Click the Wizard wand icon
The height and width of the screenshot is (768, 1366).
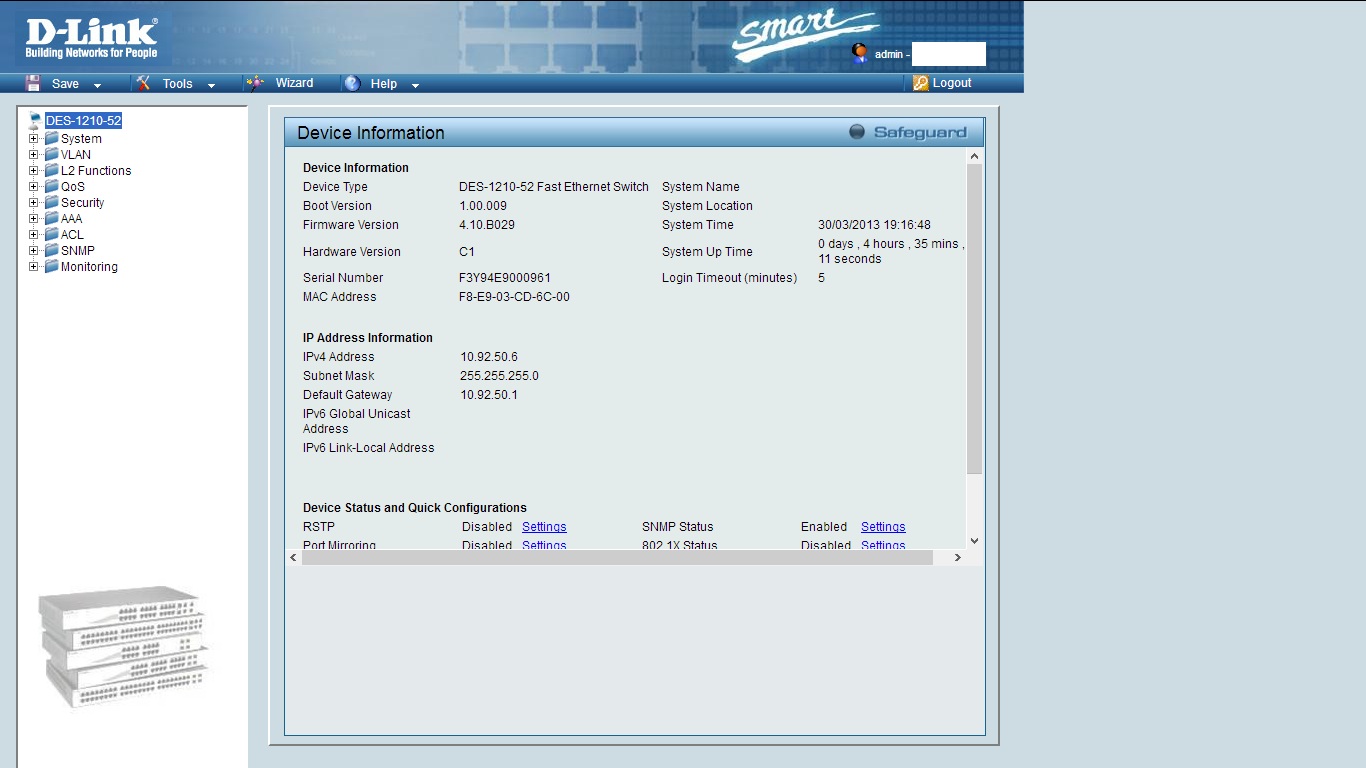256,84
